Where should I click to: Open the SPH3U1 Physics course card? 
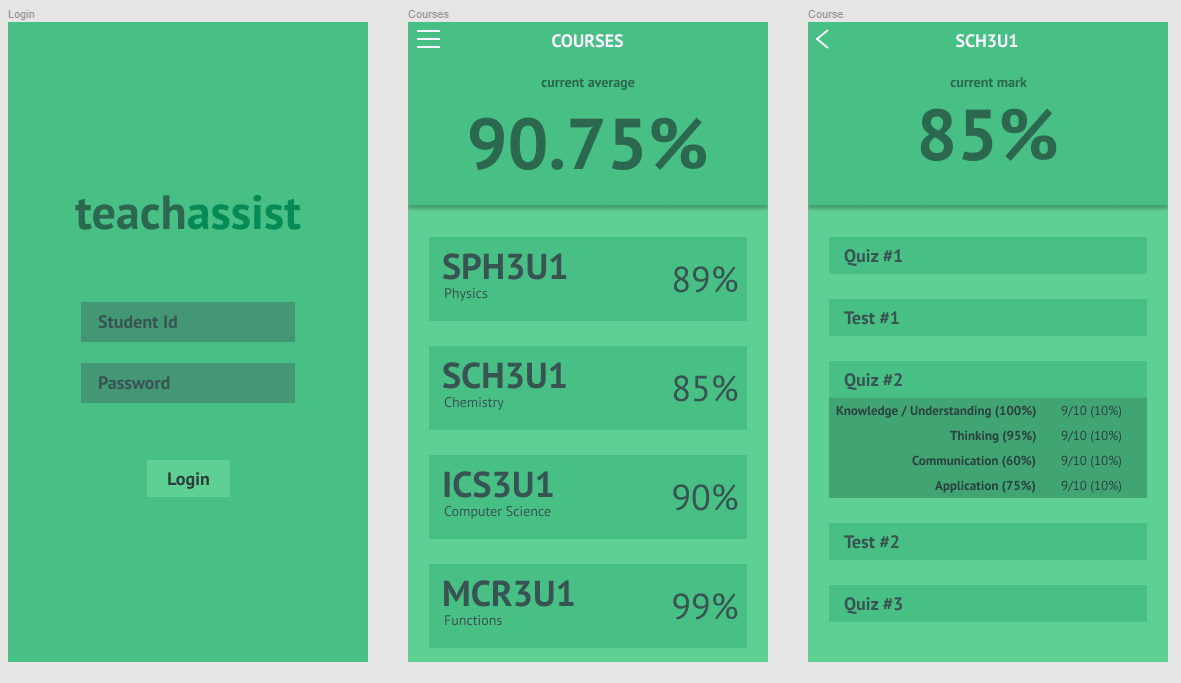pyautogui.click(x=587, y=279)
